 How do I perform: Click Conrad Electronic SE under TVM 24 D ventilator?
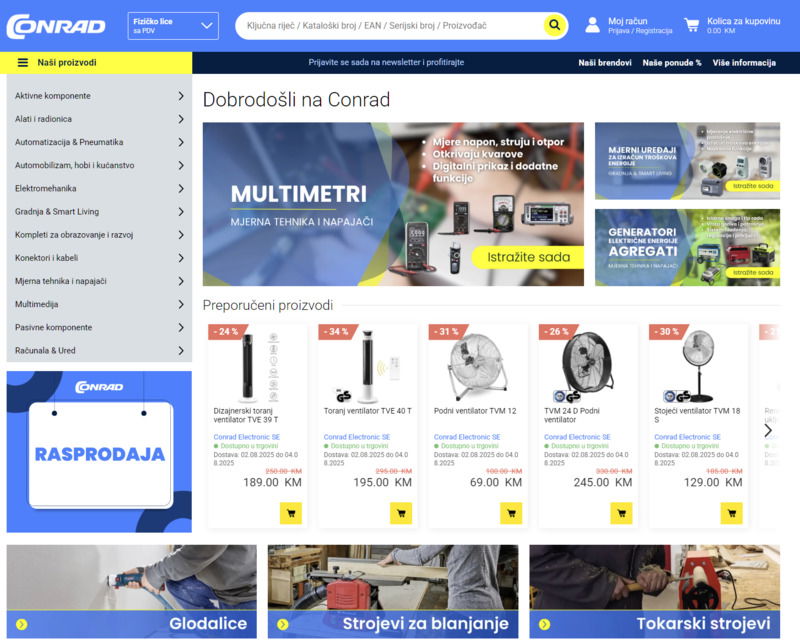point(577,437)
